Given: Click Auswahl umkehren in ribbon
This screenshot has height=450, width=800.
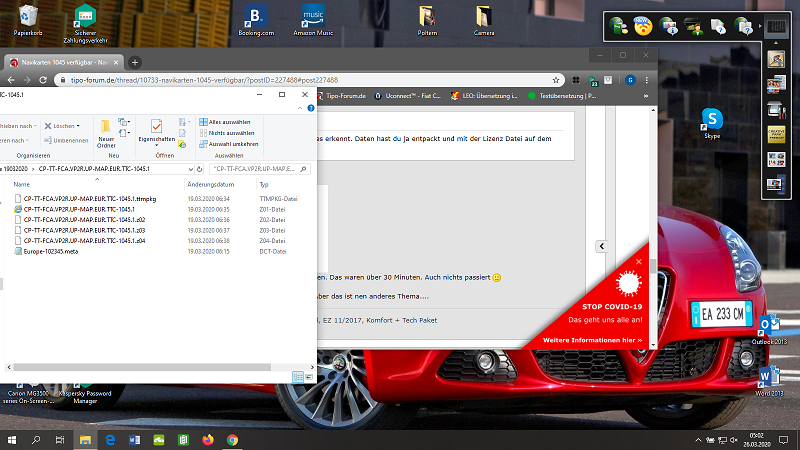Looking at the screenshot, I should point(228,143).
